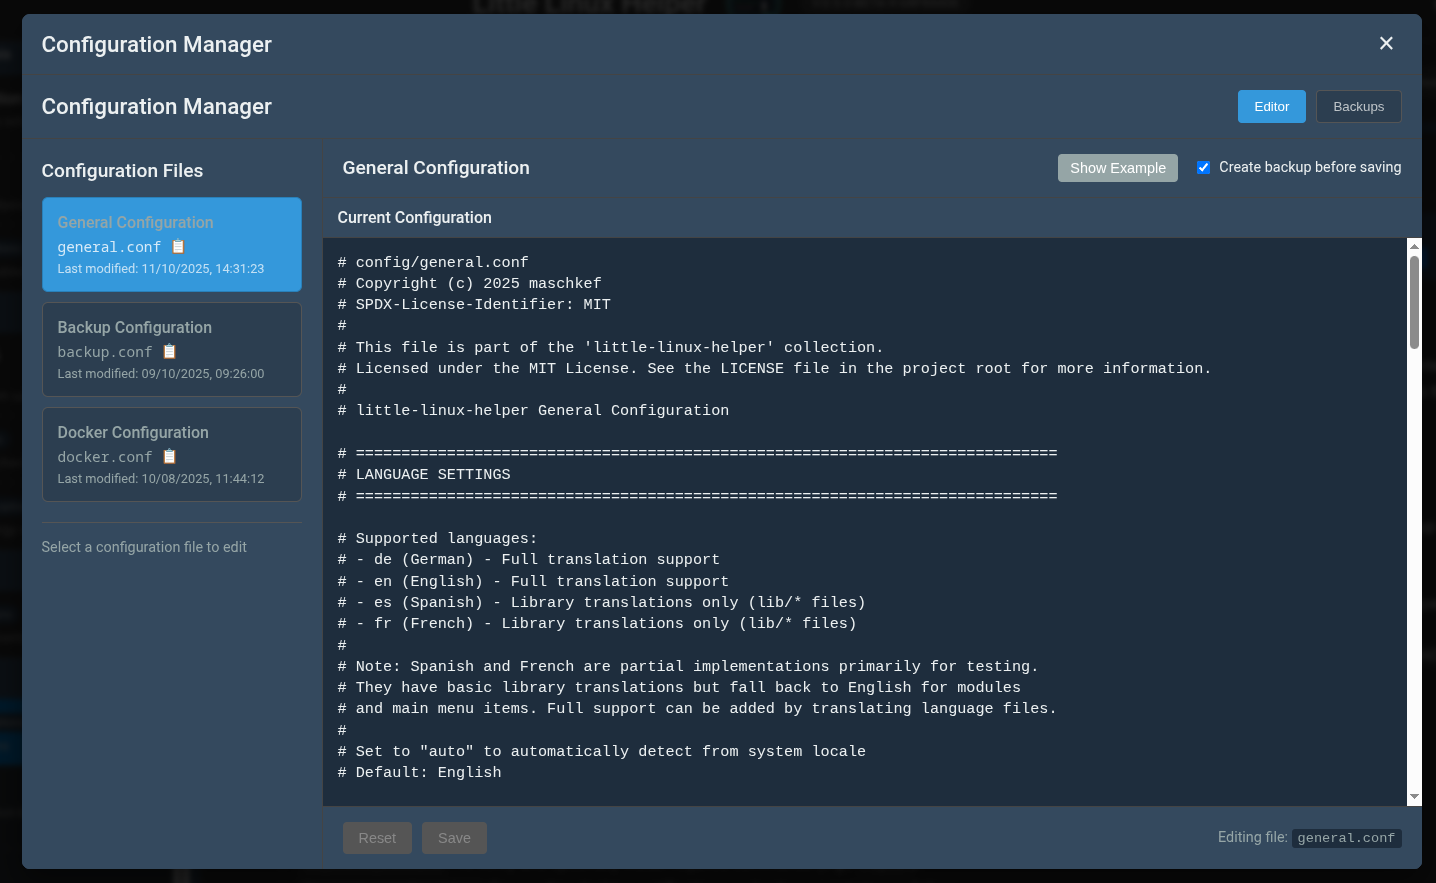Click the clipboard icon next to backup.conf
This screenshot has width=1436, height=883.
pyautogui.click(x=169, y=351)
